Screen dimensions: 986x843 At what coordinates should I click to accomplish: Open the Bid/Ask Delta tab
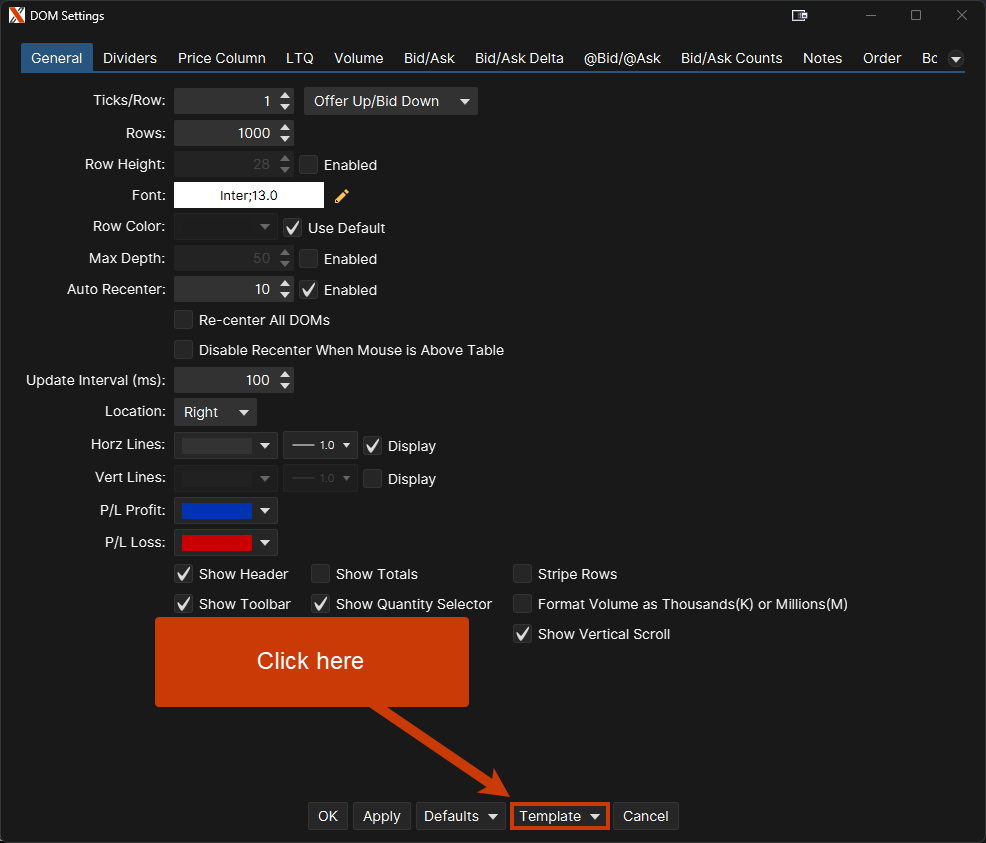pyautogui.click(x=519, y=58)
